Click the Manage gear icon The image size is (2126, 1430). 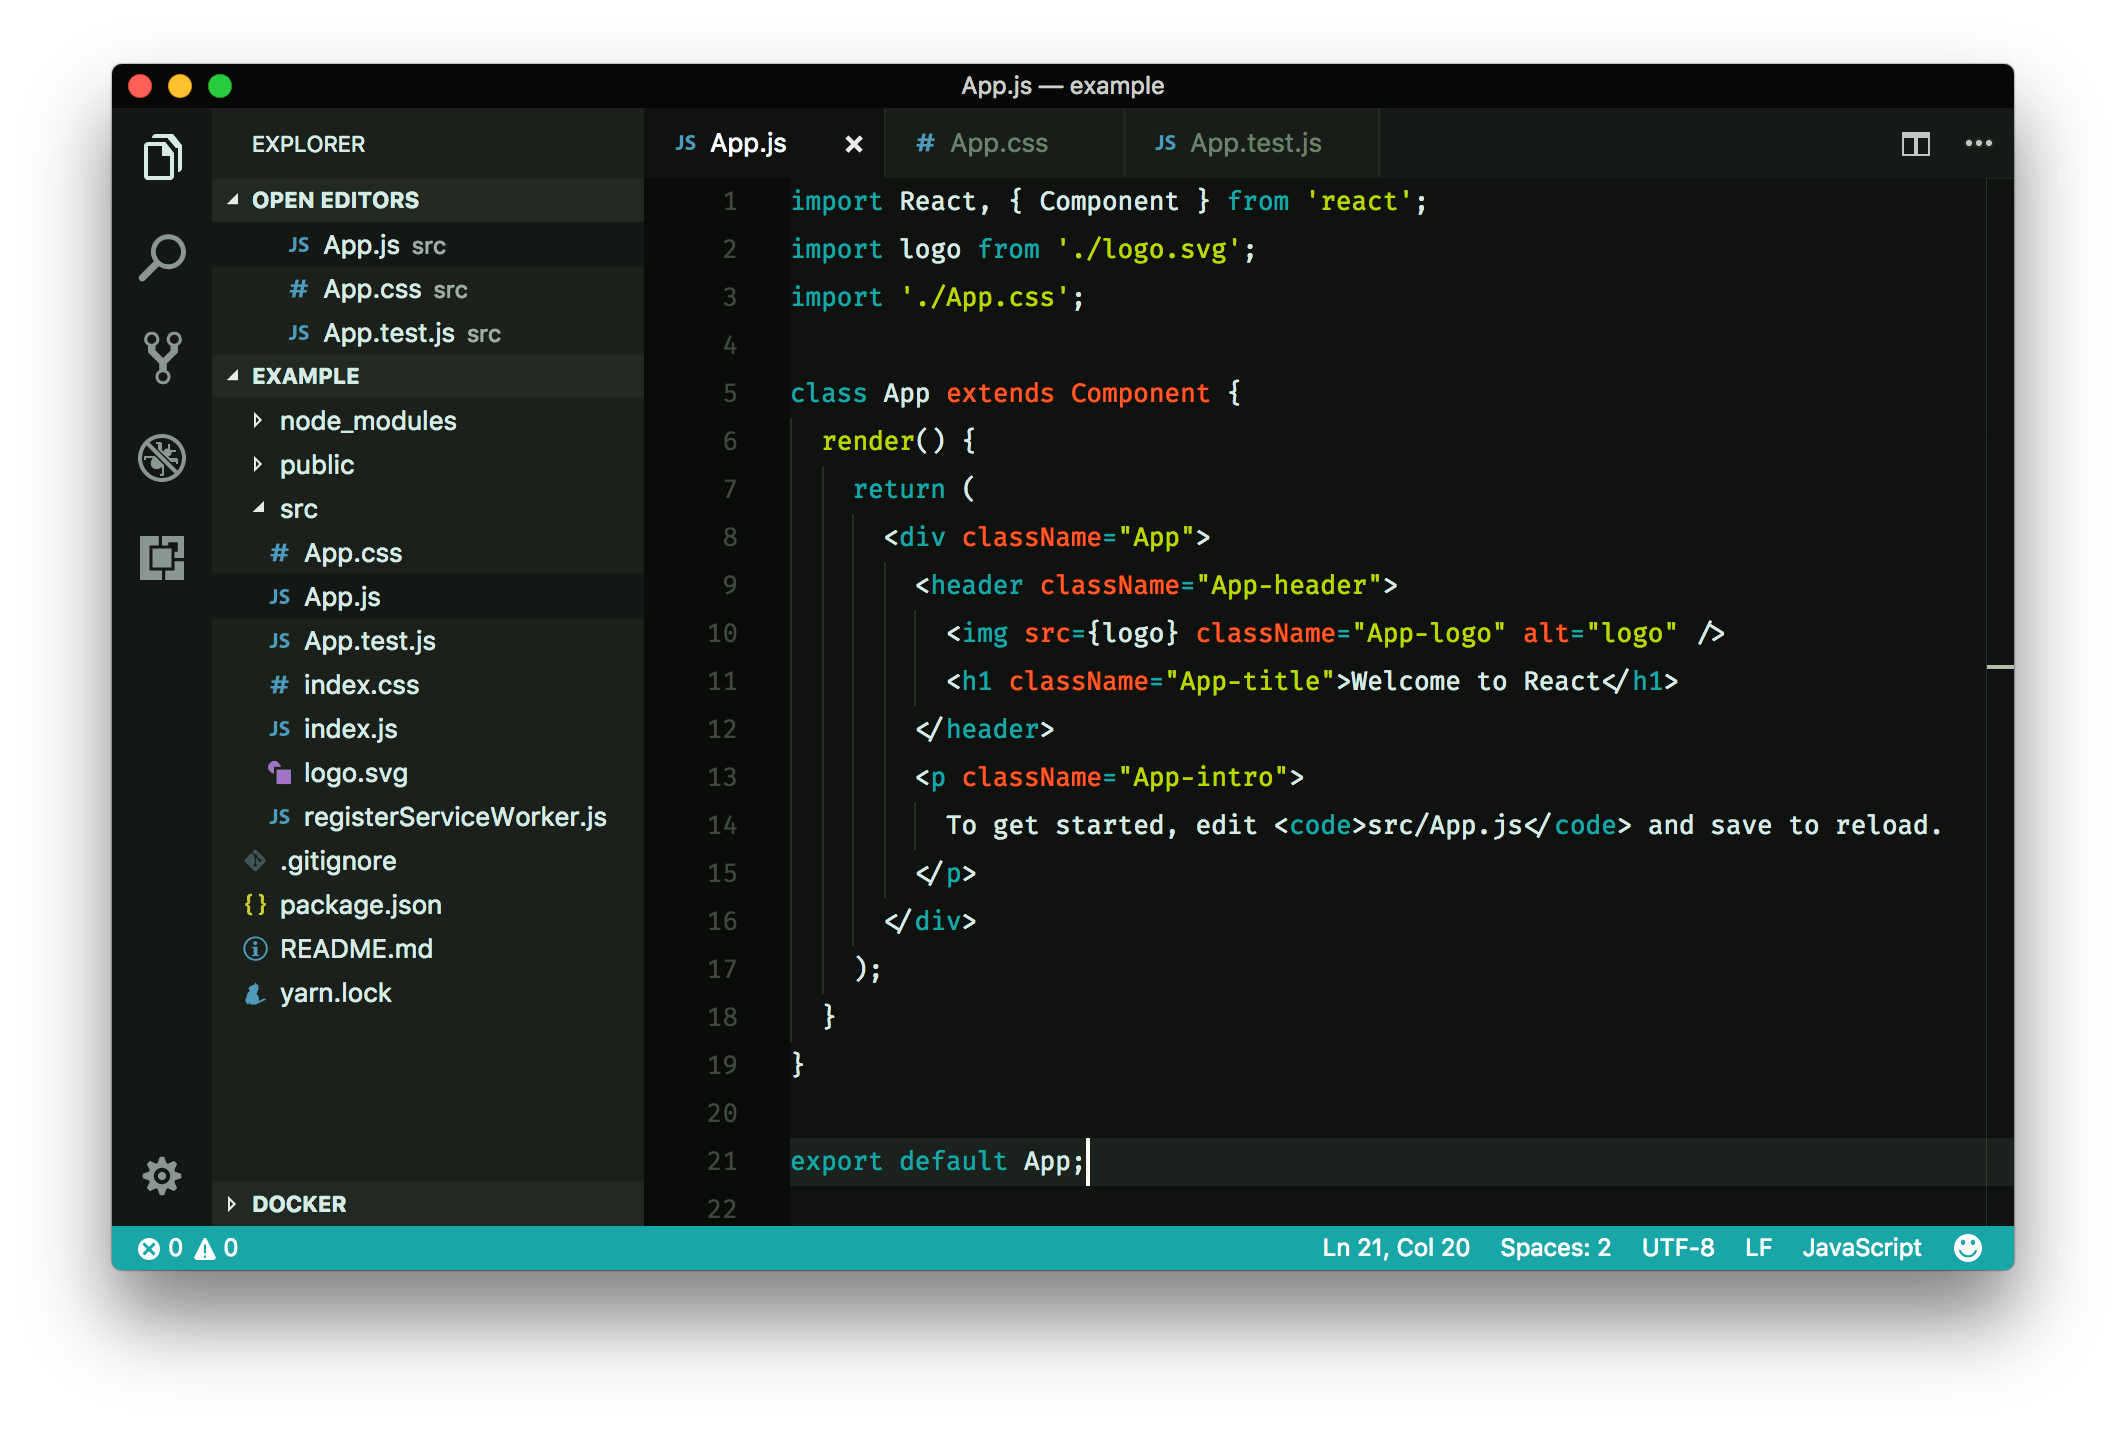tap(162, 1176)
